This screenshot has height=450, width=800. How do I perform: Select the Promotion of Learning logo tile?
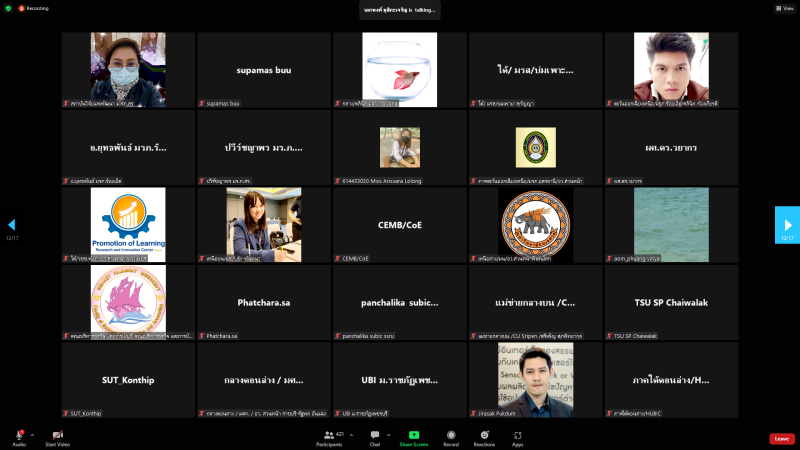pos(128,225)
